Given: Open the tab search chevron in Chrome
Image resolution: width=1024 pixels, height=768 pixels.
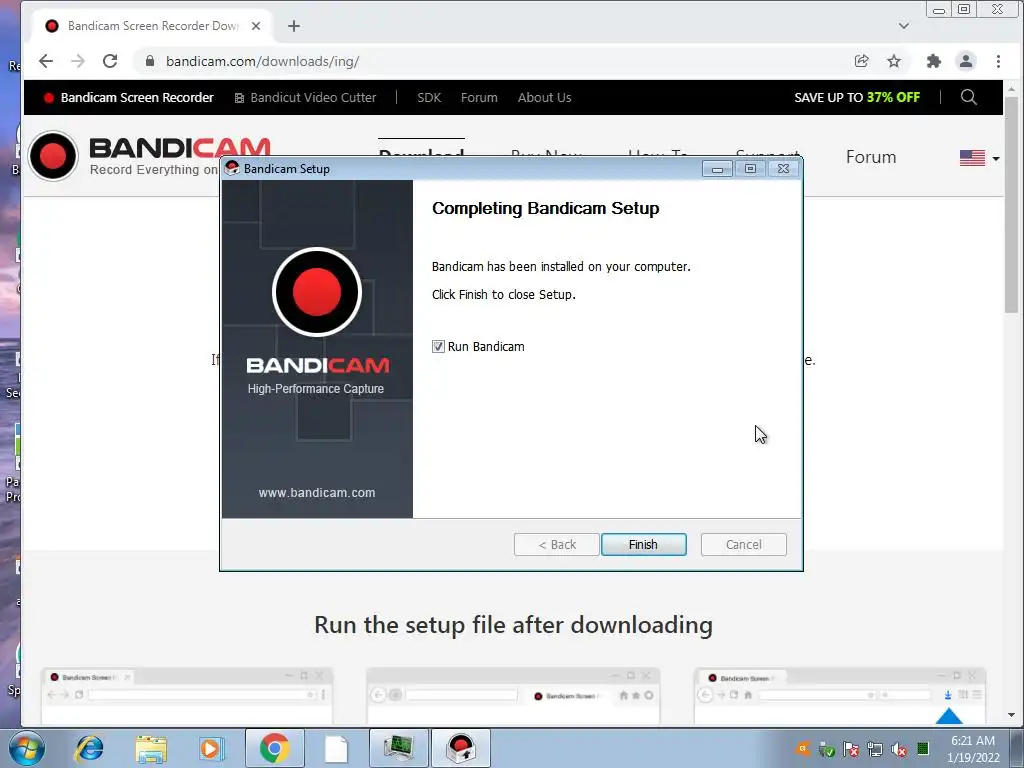Looking at the screenshot, I should tap(904, 26).
